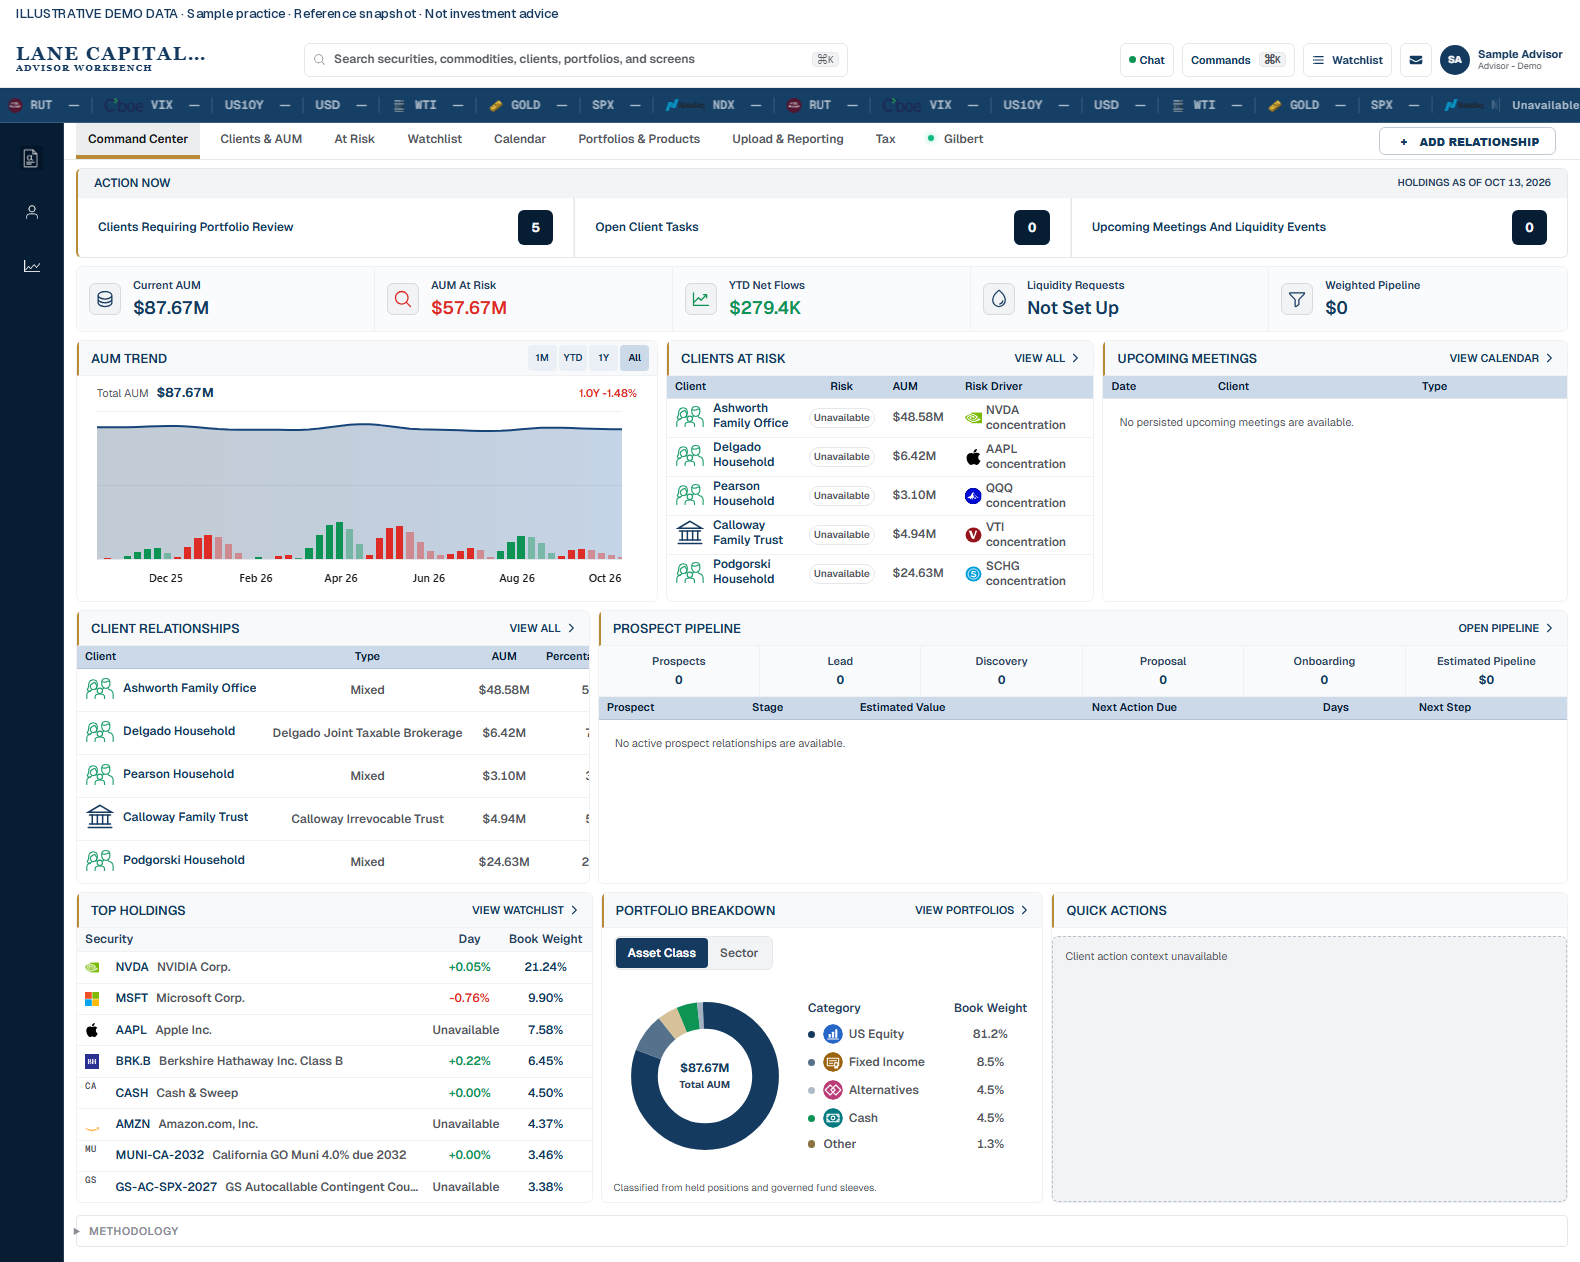
Task: Open the line chart icon in sidebar
Action: click(31, 266)
